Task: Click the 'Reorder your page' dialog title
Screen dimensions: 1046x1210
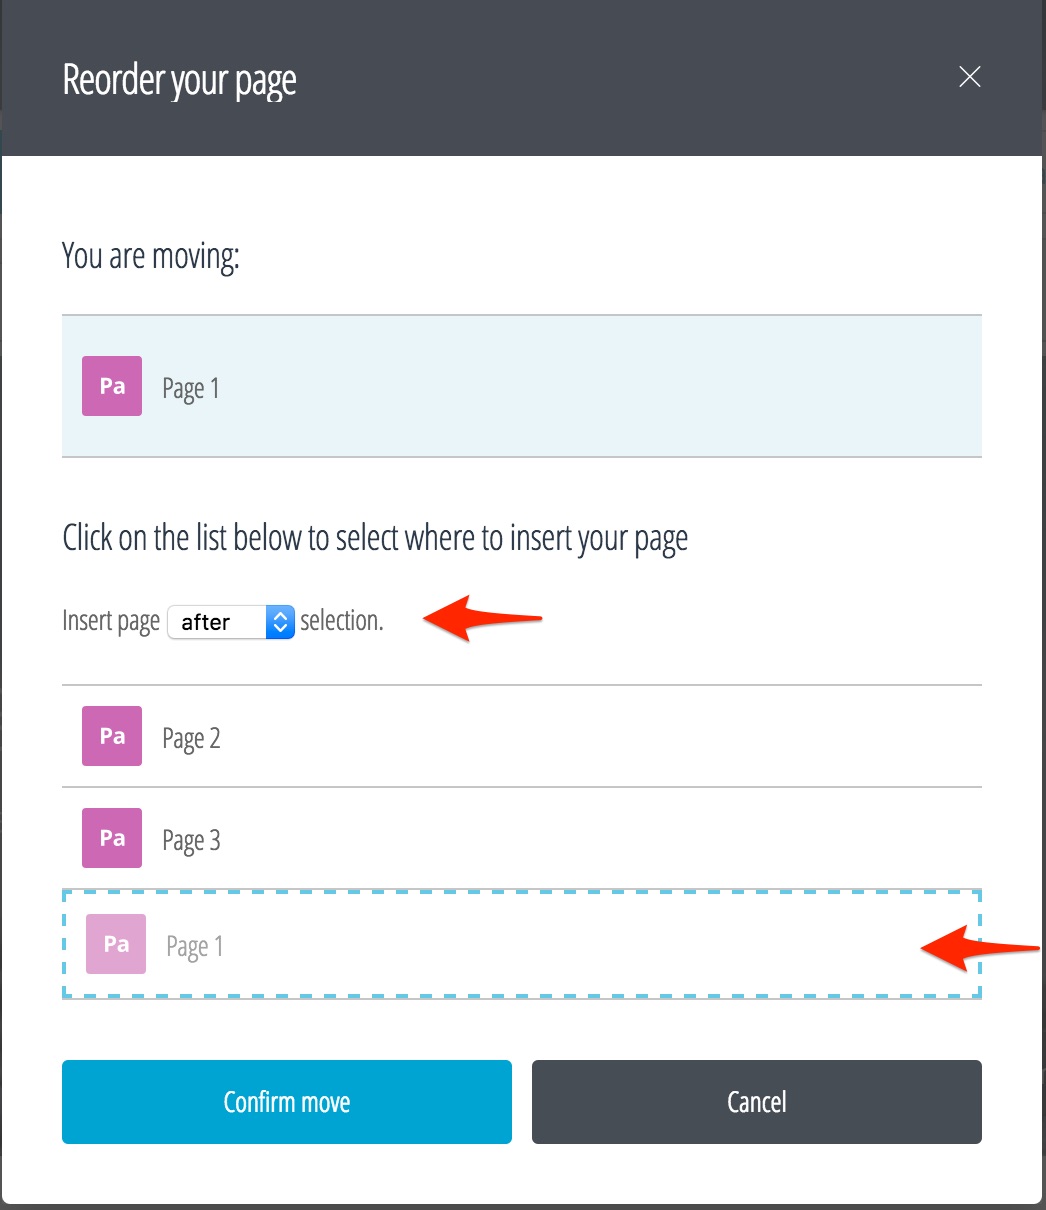Action: click(x=180, y=80)
